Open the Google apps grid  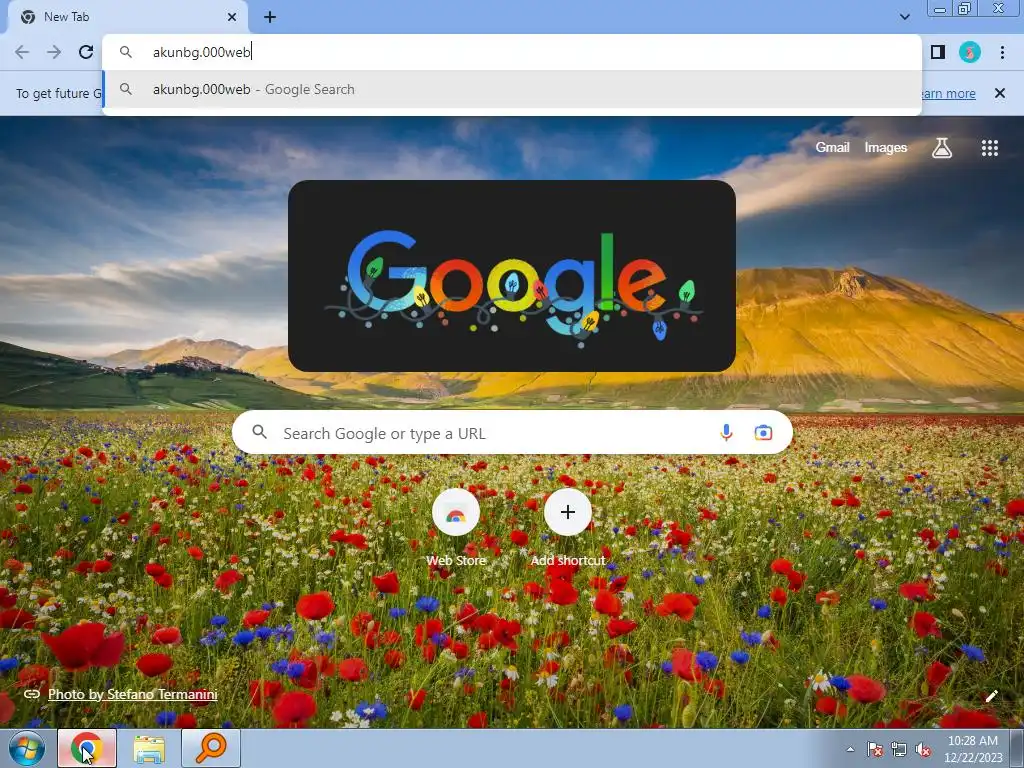pos(990,148)
